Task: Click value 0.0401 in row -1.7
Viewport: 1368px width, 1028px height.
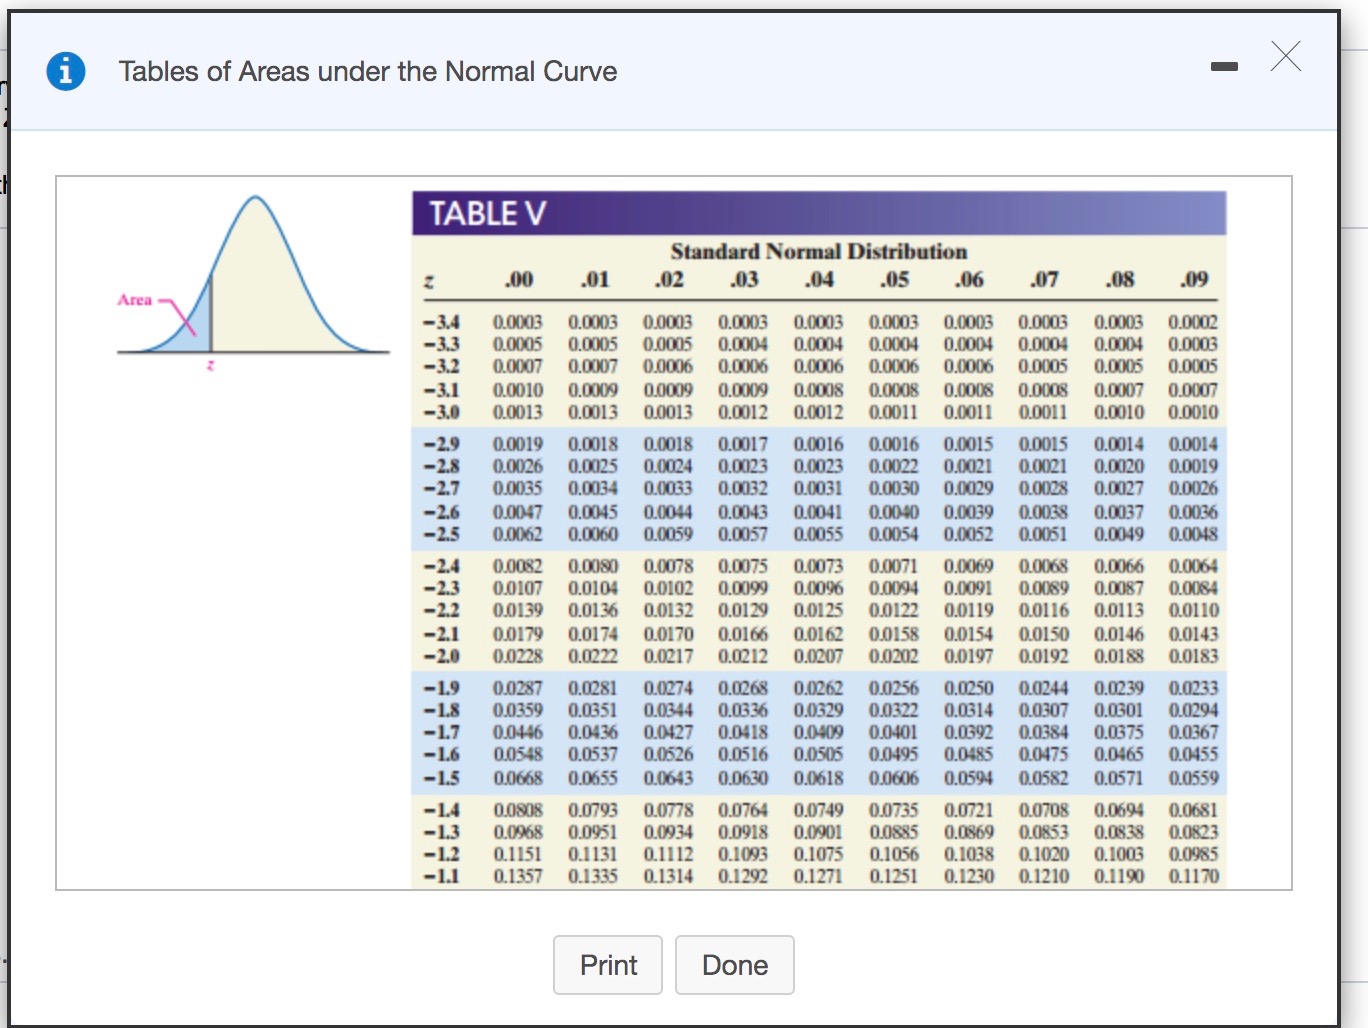Action: [x=894, y=732]
